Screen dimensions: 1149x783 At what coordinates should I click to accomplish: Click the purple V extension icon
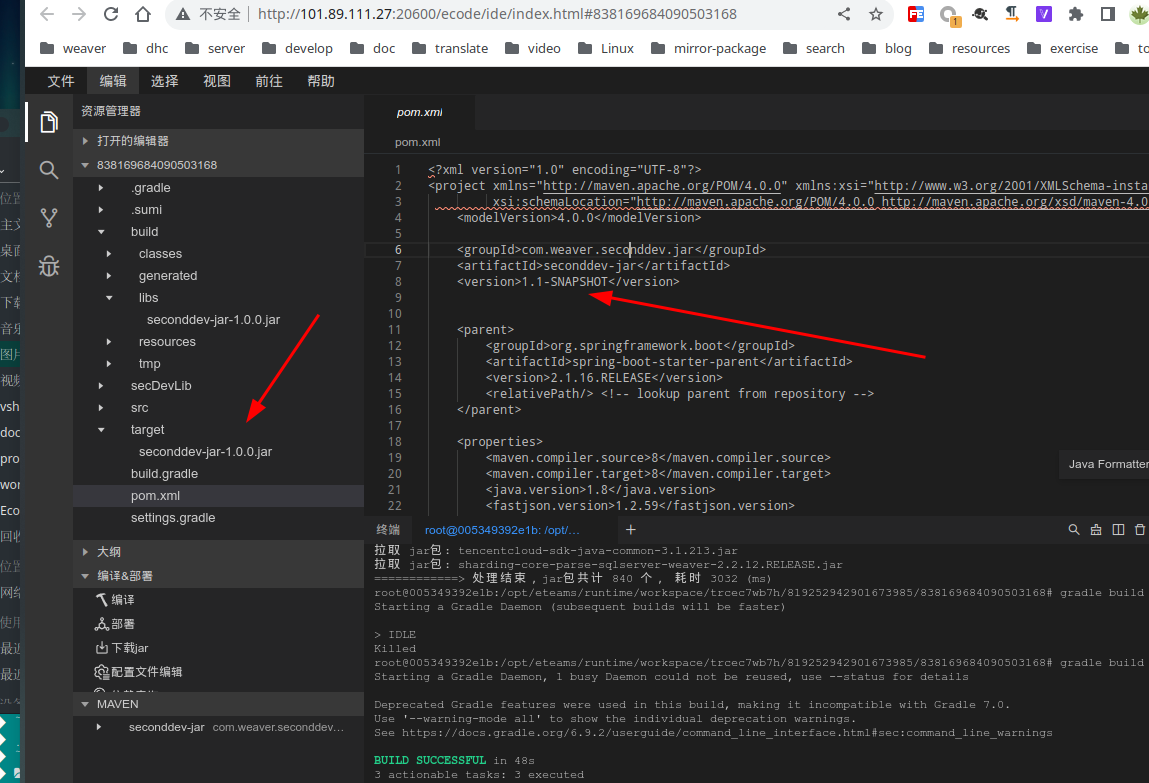point(1043,14)
